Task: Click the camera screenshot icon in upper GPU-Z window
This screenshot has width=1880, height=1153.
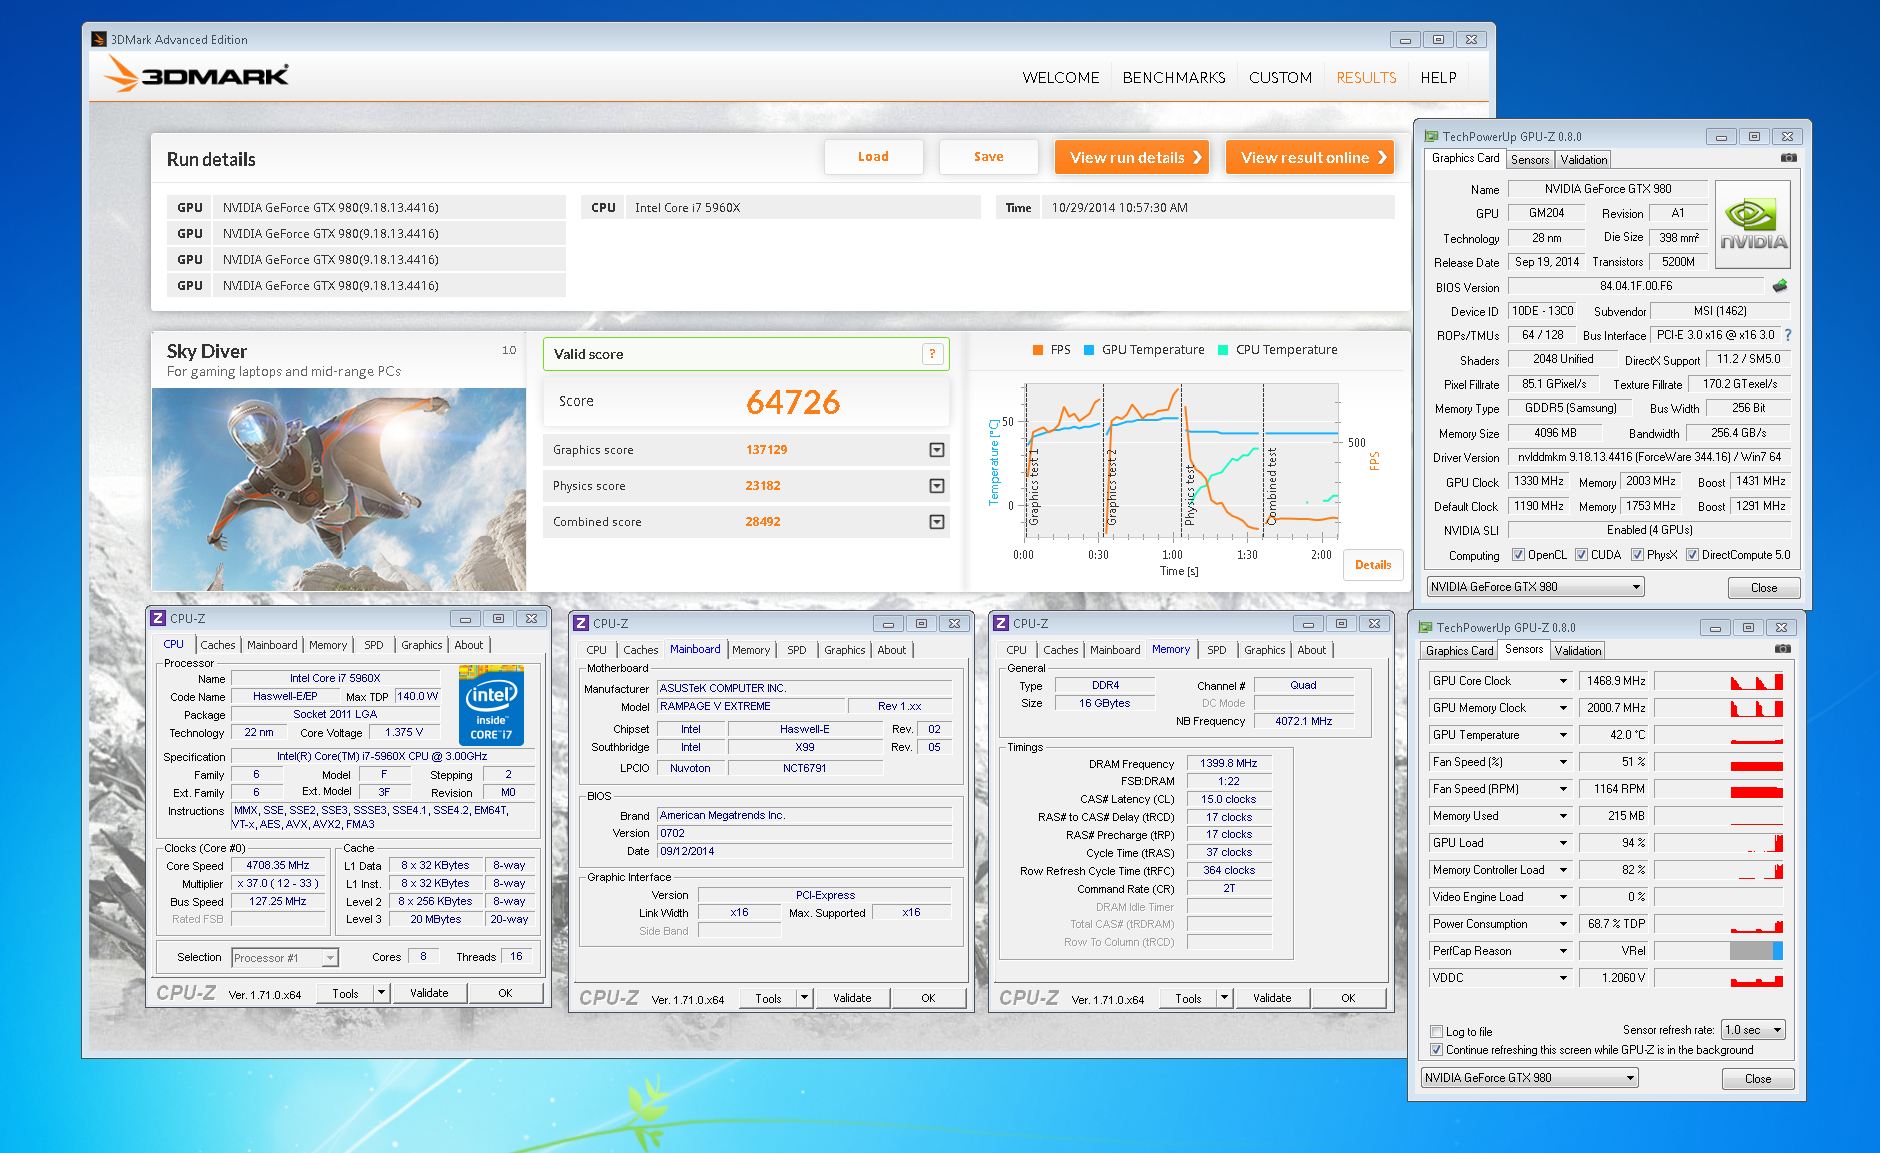Action: tap(1789, 158)
